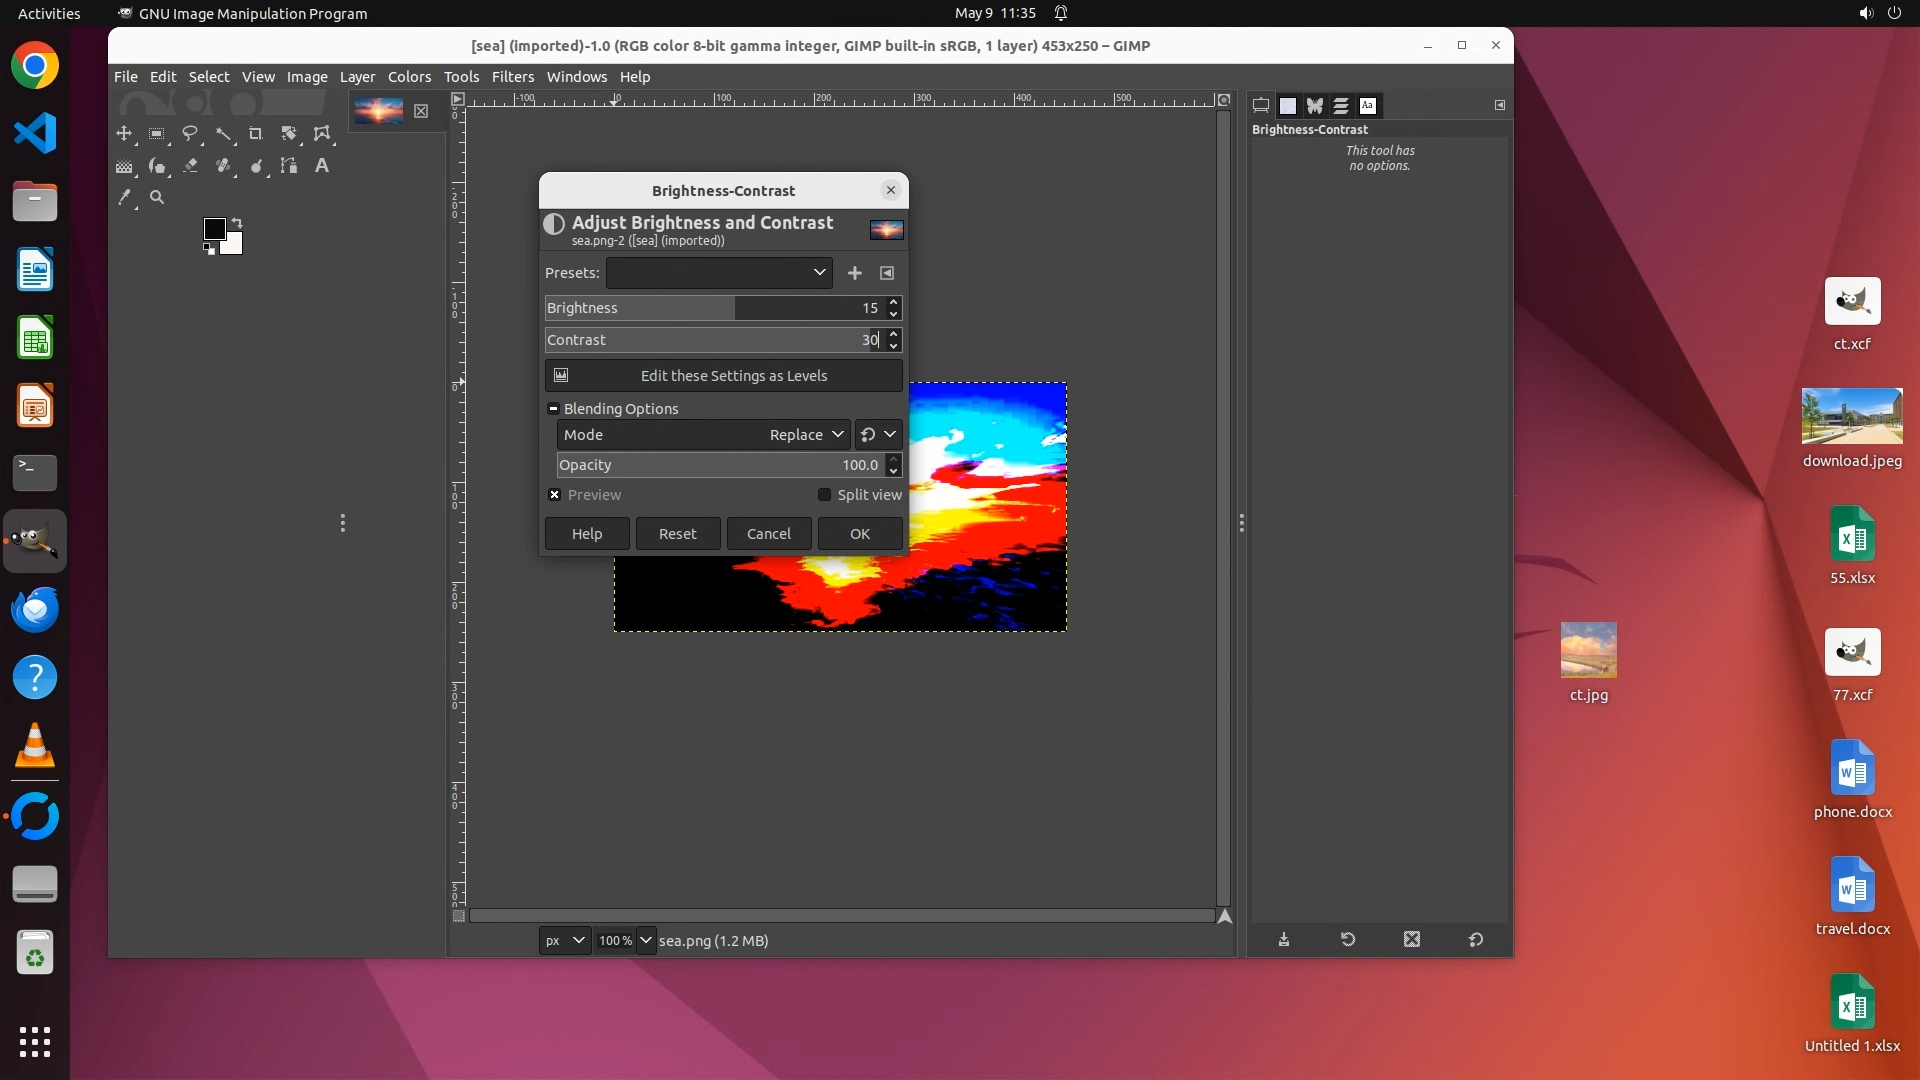Screen dimensions: 1920x1080
Task: Select the Heal tool
Action: pyautogui.click(x=223, y=166)
